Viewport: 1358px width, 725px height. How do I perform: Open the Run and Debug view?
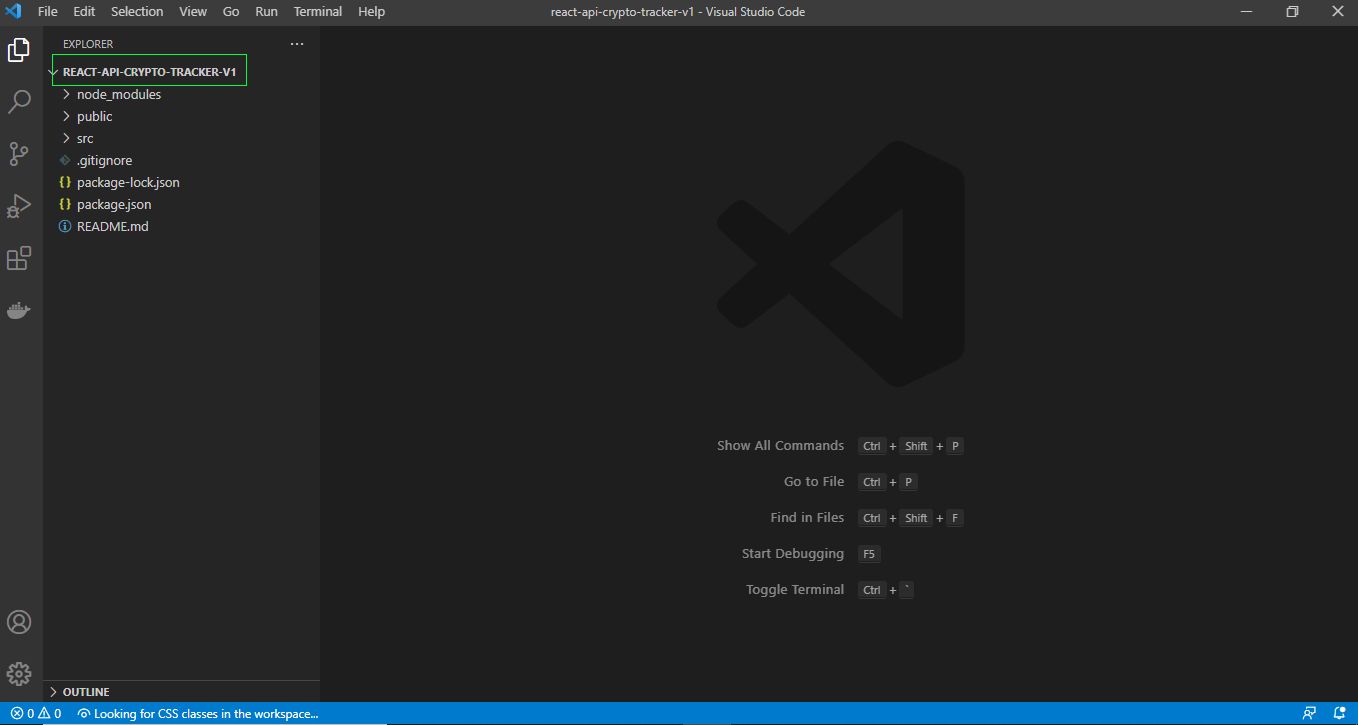pos(19,206)
